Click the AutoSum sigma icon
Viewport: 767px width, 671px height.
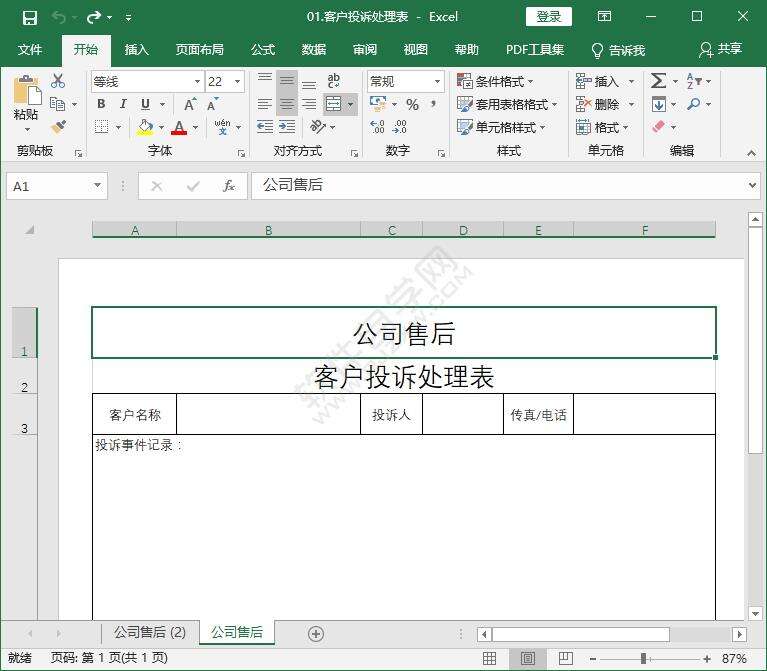pos(658,81)
